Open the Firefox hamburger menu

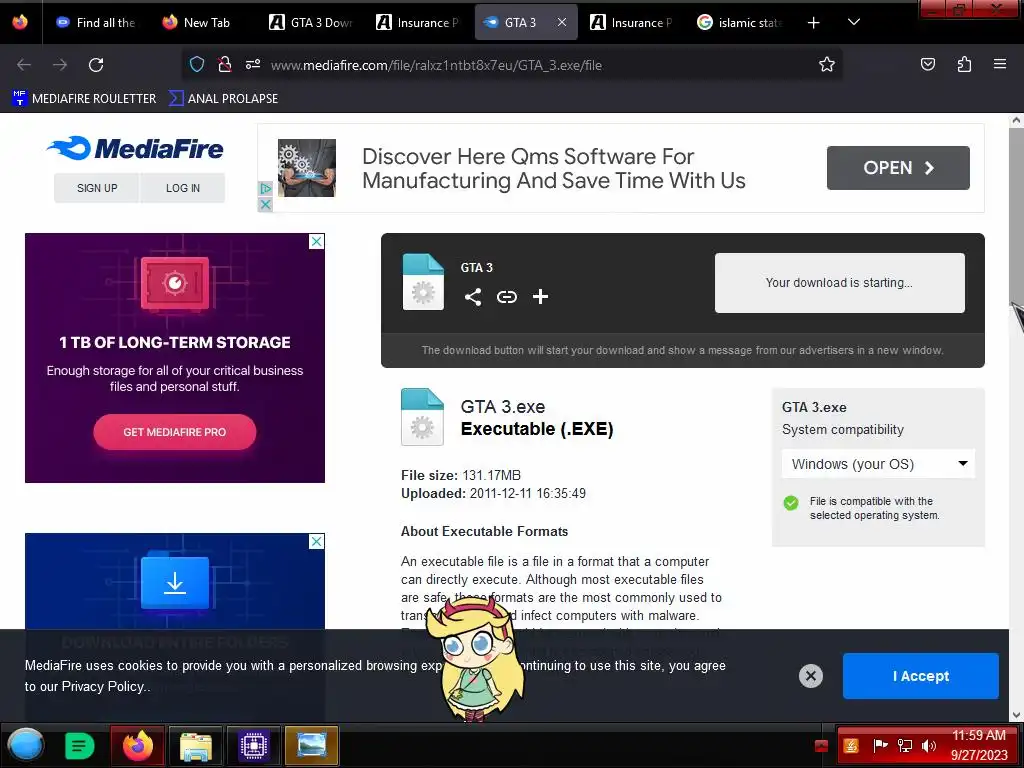(x=1000, y=64)
